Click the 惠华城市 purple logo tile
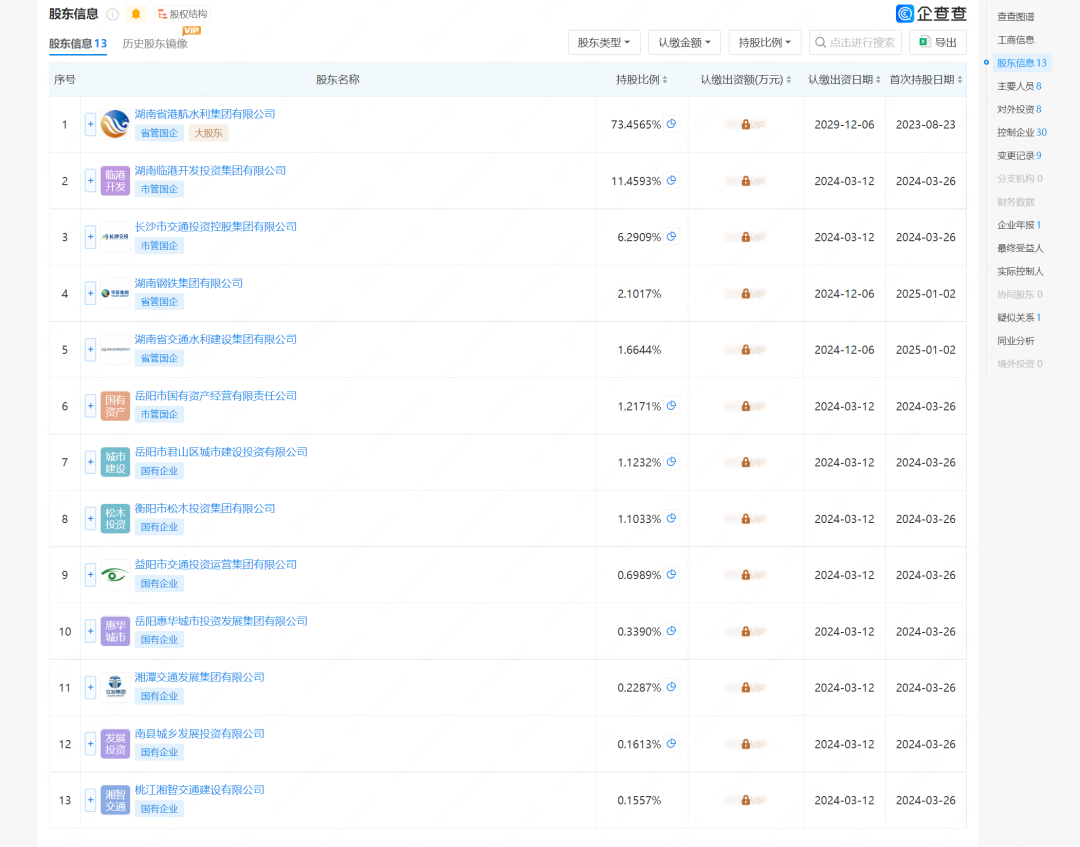 pos(115,631)
